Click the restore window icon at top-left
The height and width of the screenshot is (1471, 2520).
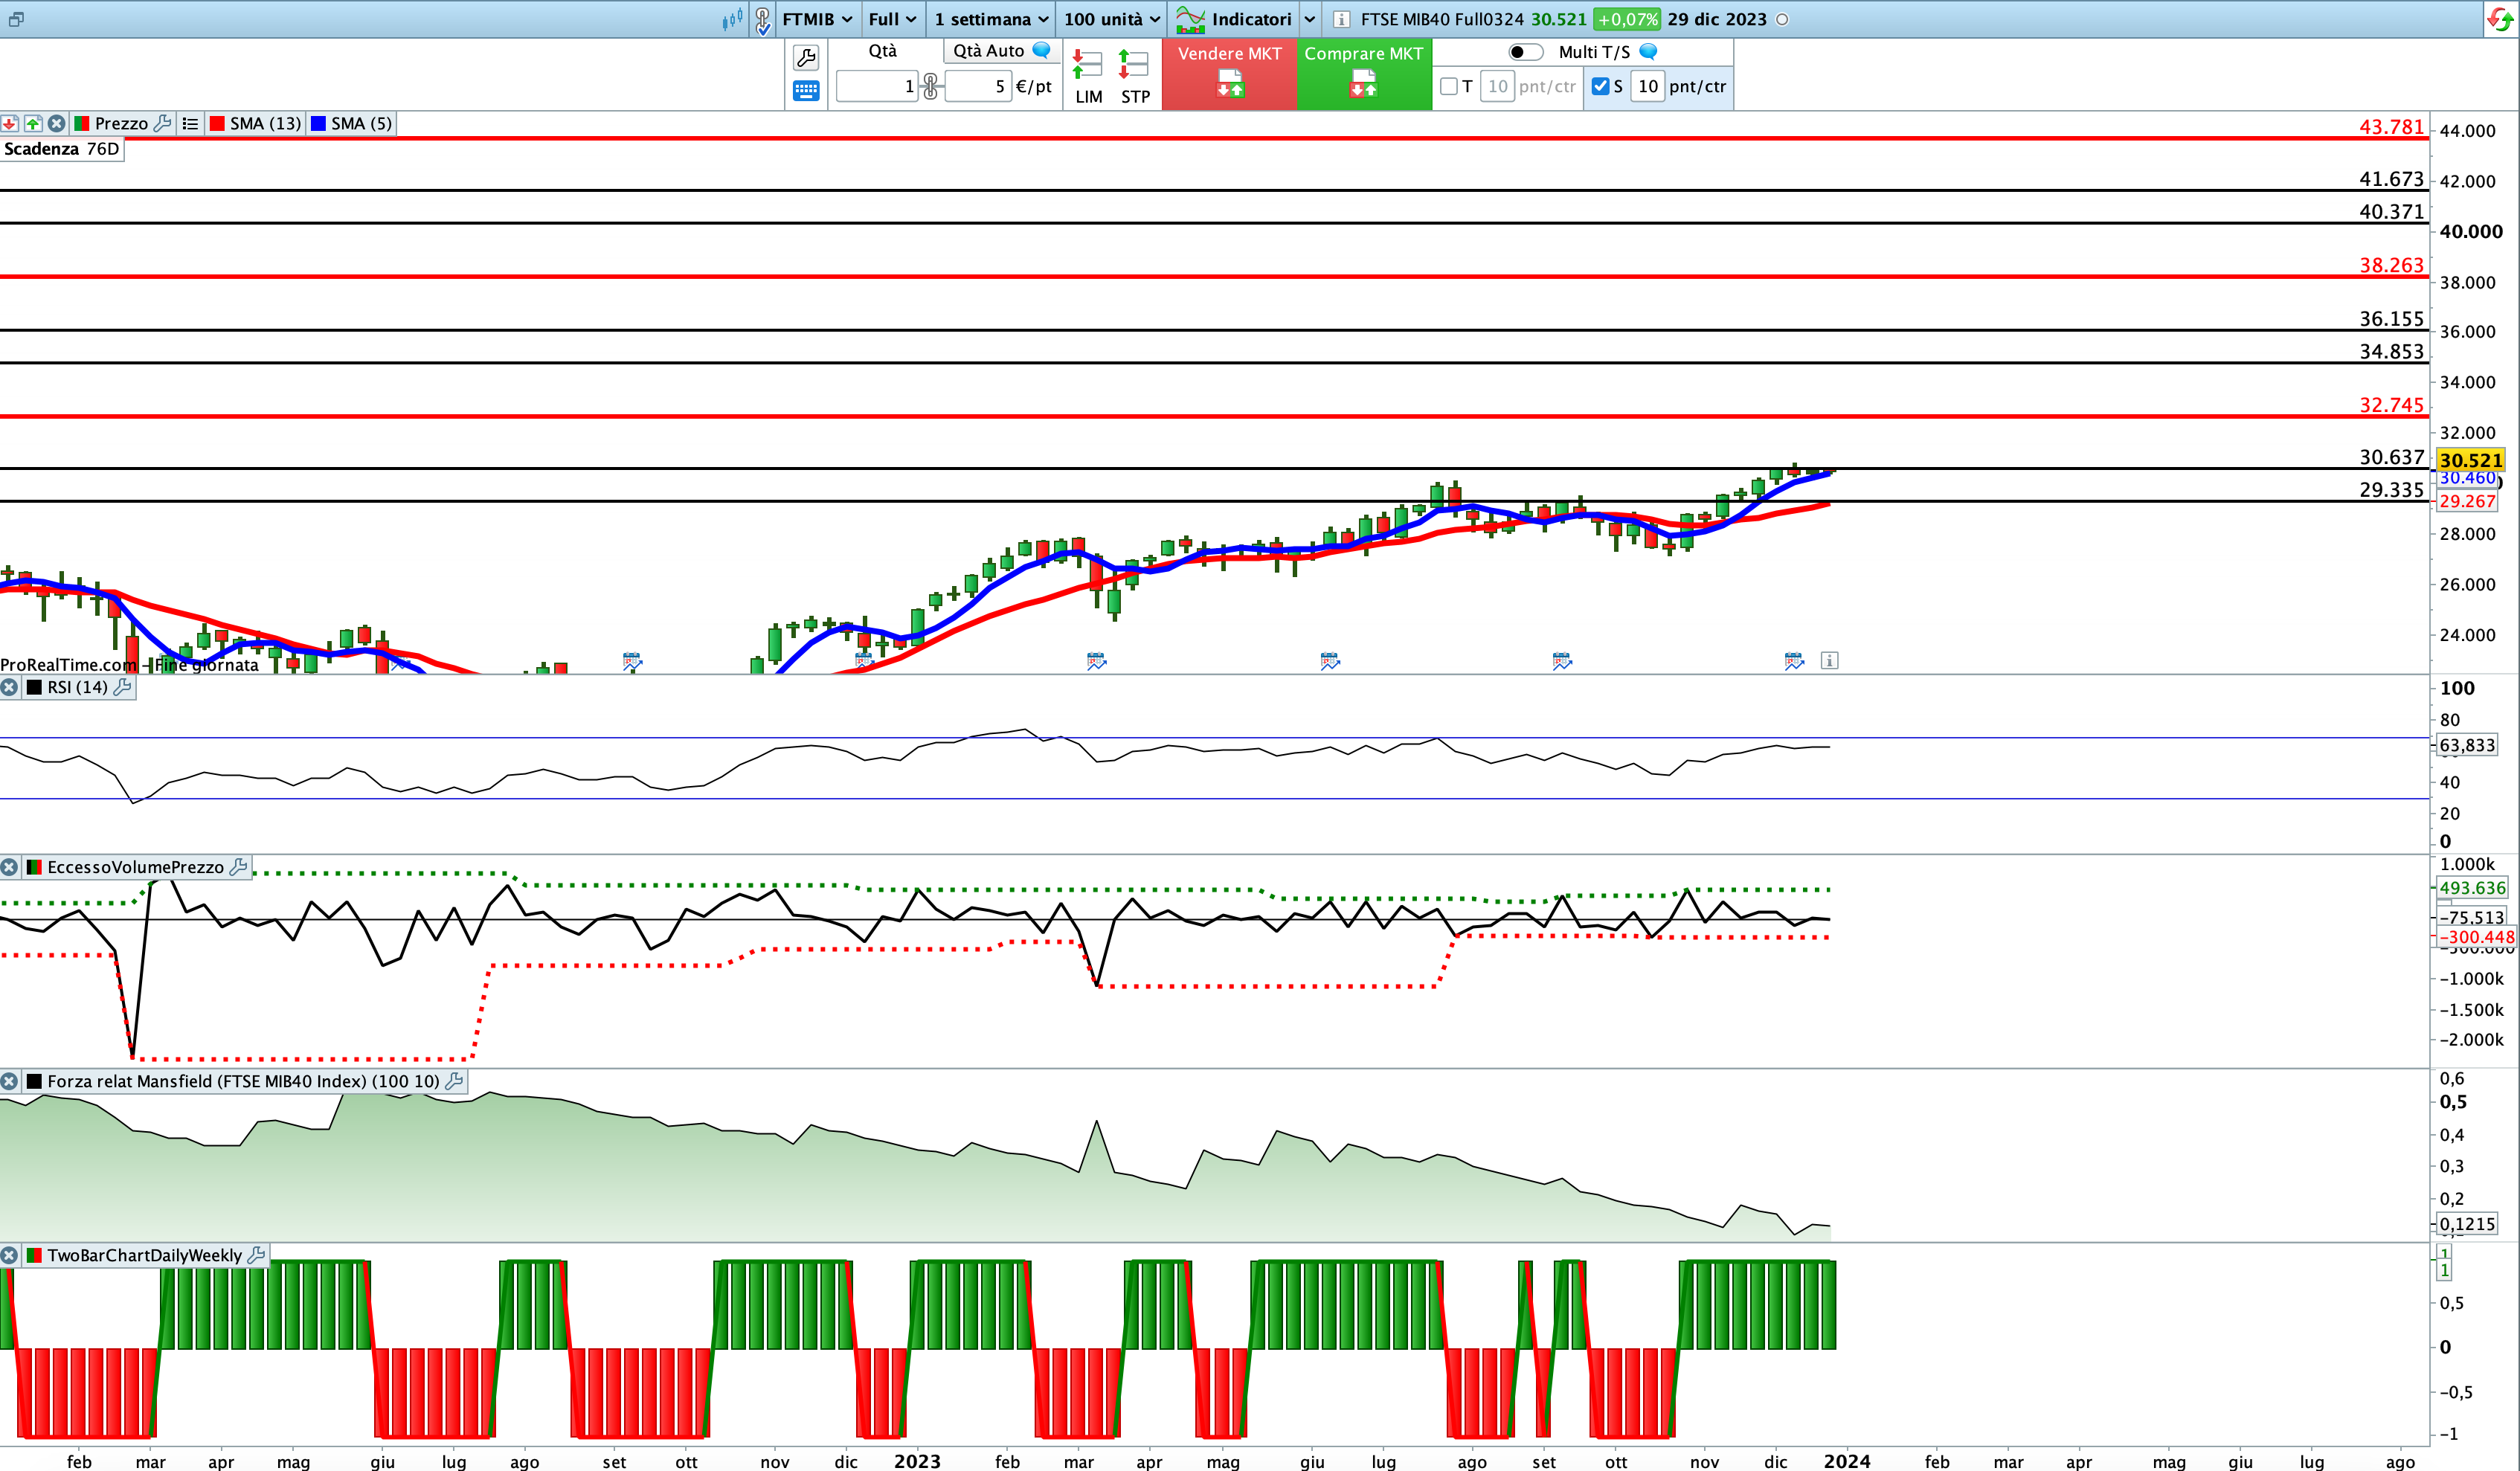pyautogui.click(x=16, y=19)
